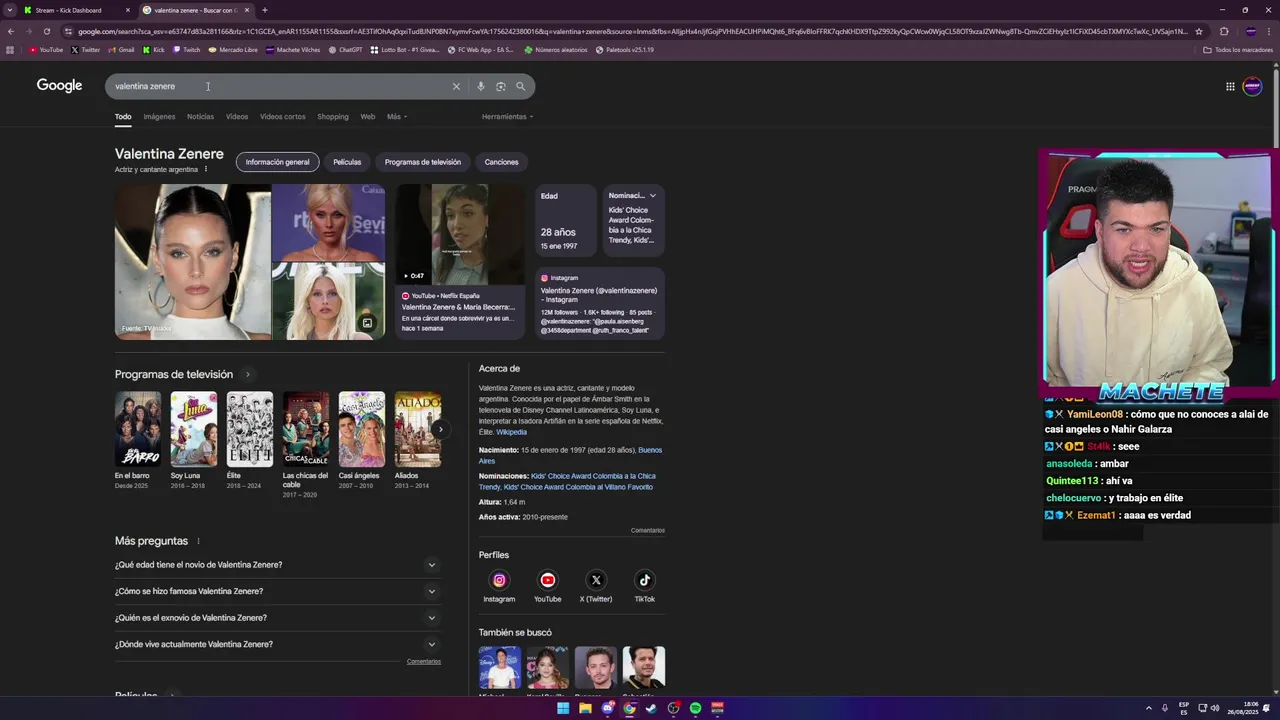The image size is (1280, 720).
Task: Open the Google account avatar
Action: [x=1252, y=86]
